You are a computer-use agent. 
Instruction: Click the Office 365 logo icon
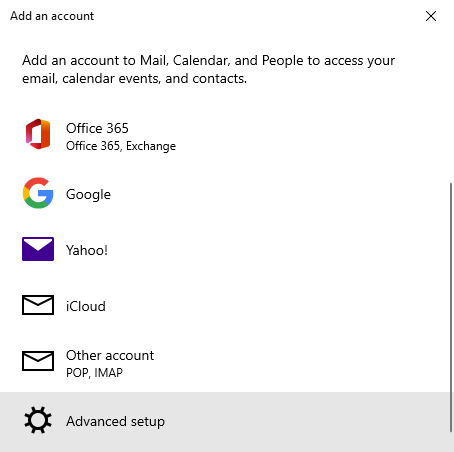38,134
